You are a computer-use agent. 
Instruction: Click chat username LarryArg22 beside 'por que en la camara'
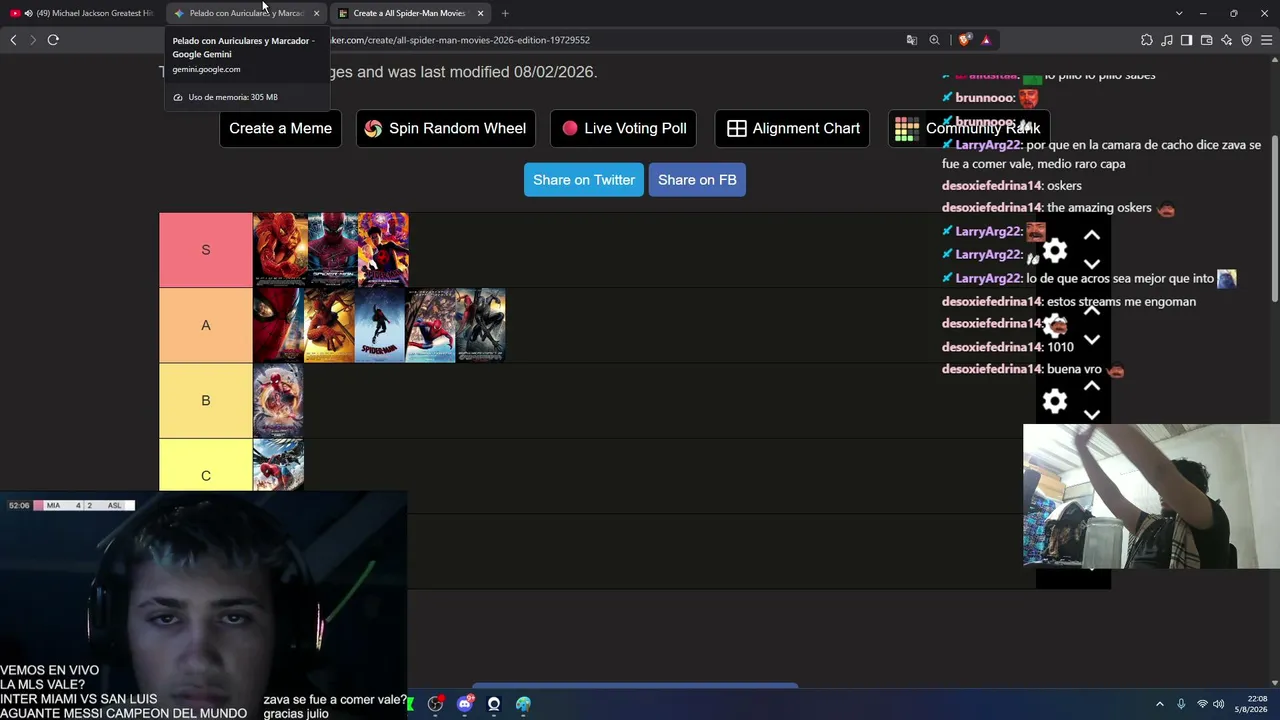pyautogui.click(x=988, y=145)
